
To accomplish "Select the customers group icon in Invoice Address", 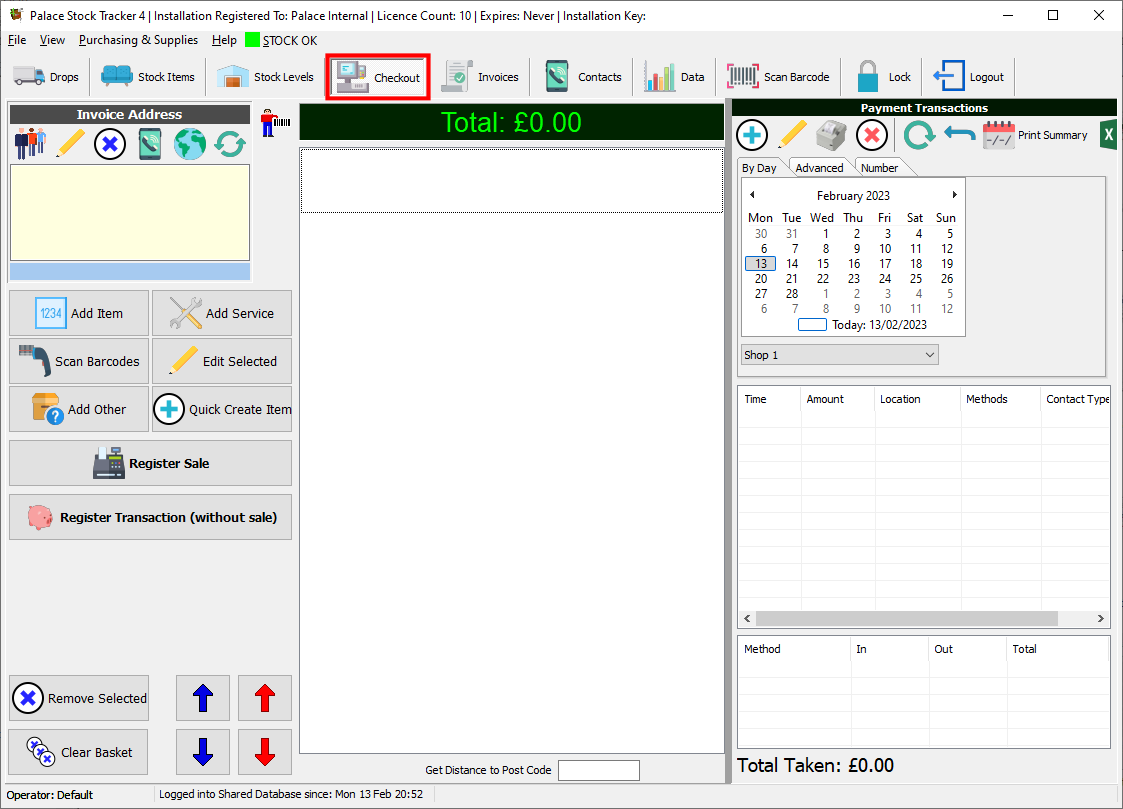I will tap(30, 144).
